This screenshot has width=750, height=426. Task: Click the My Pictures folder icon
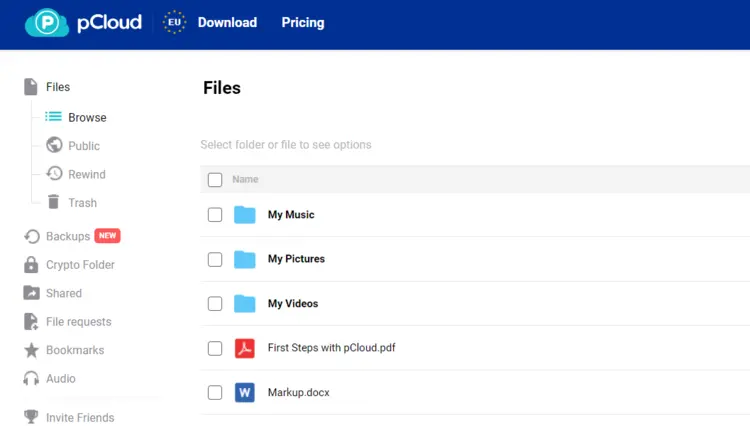tap(244, 259)
